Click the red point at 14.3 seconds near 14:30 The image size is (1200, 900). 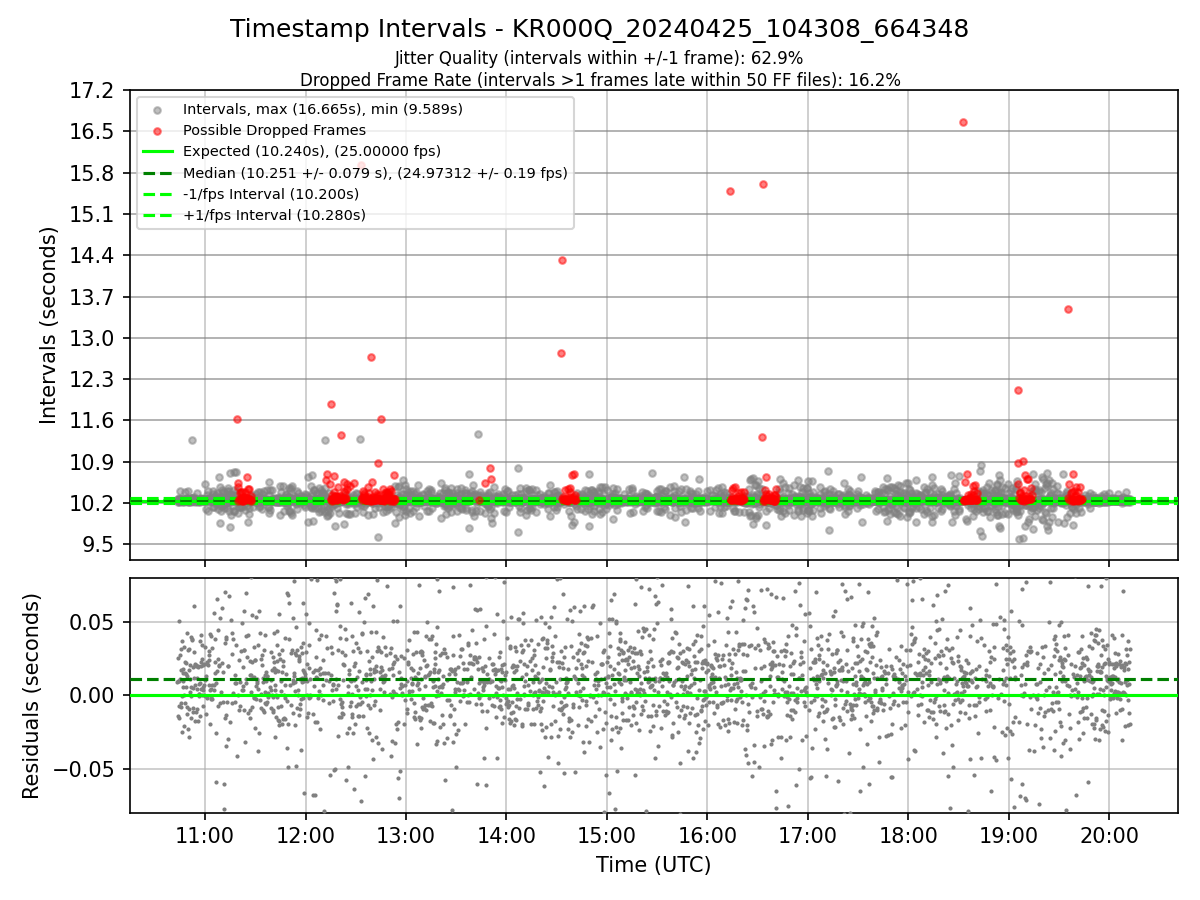[562, 260]
